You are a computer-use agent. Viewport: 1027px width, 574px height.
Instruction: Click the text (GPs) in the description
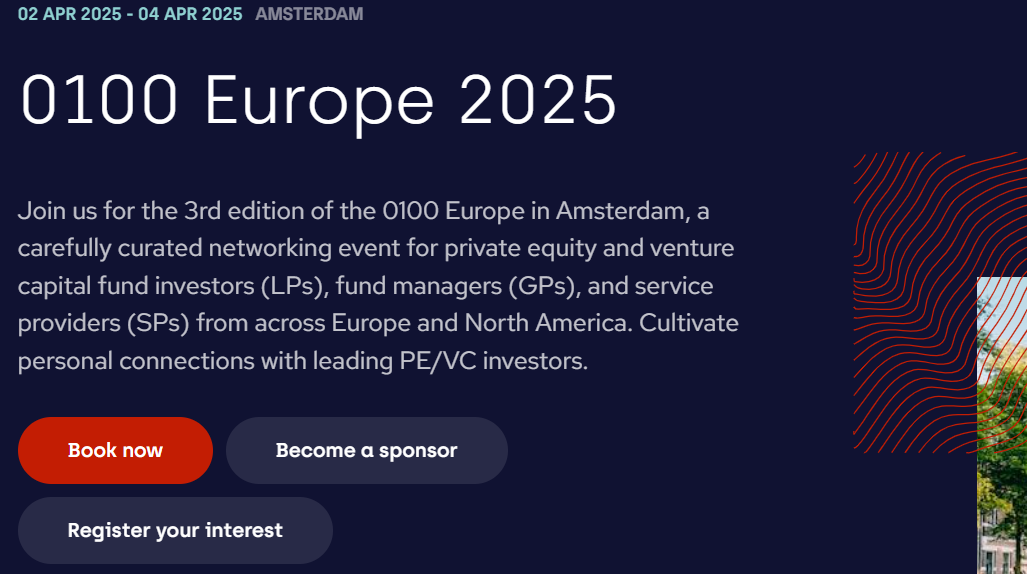tap(545, 286)
